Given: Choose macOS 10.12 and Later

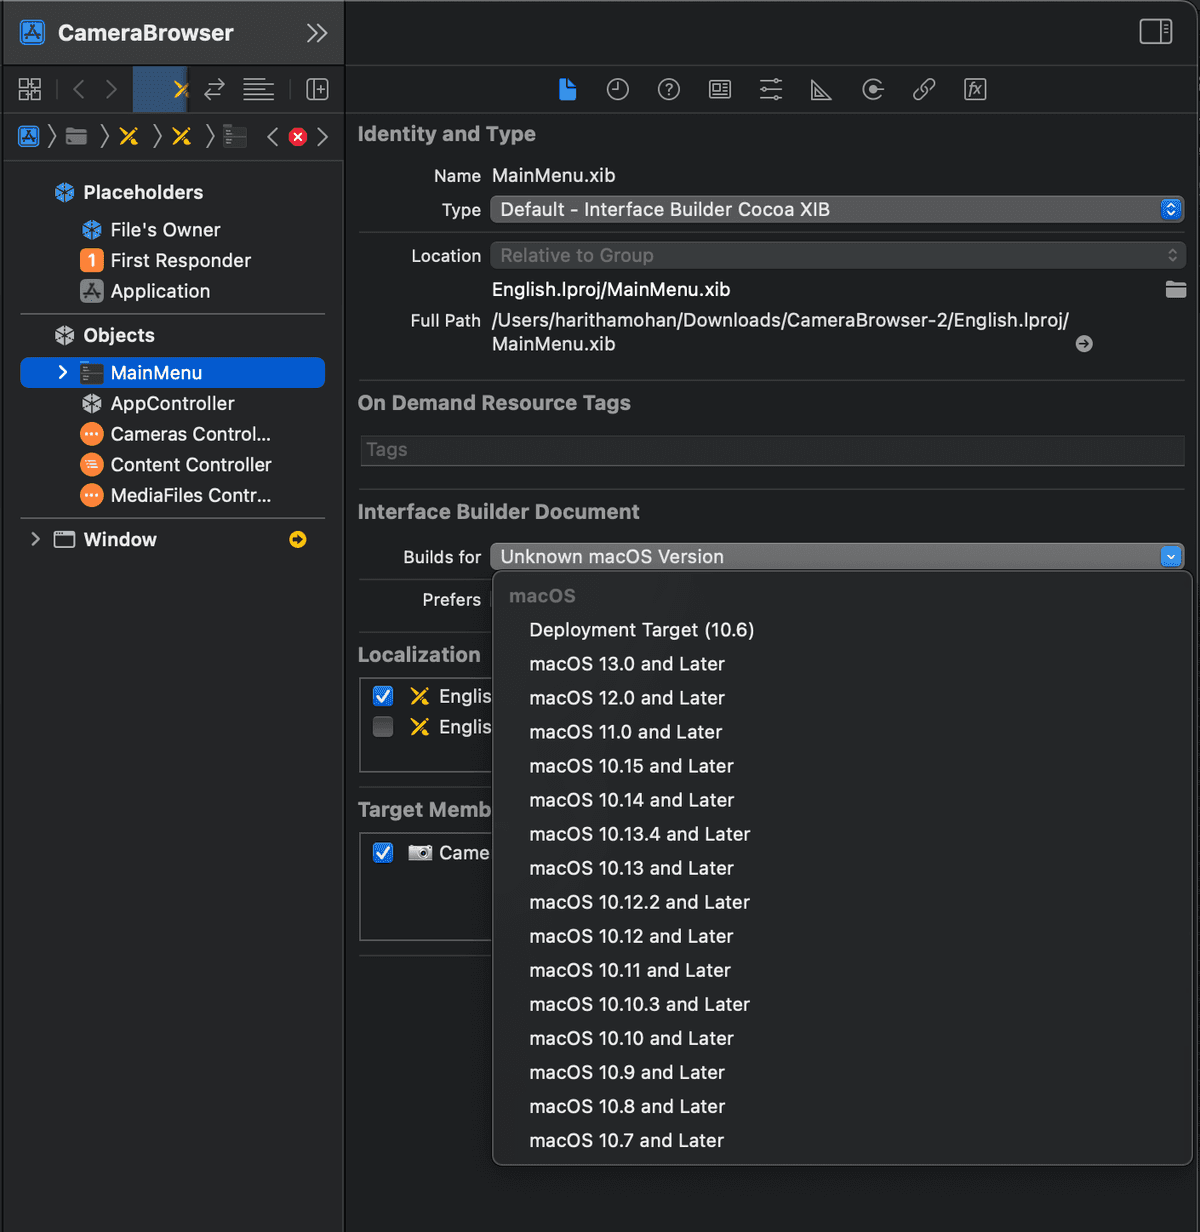Looking at the screenshot, I should click(x=842, y=936).
